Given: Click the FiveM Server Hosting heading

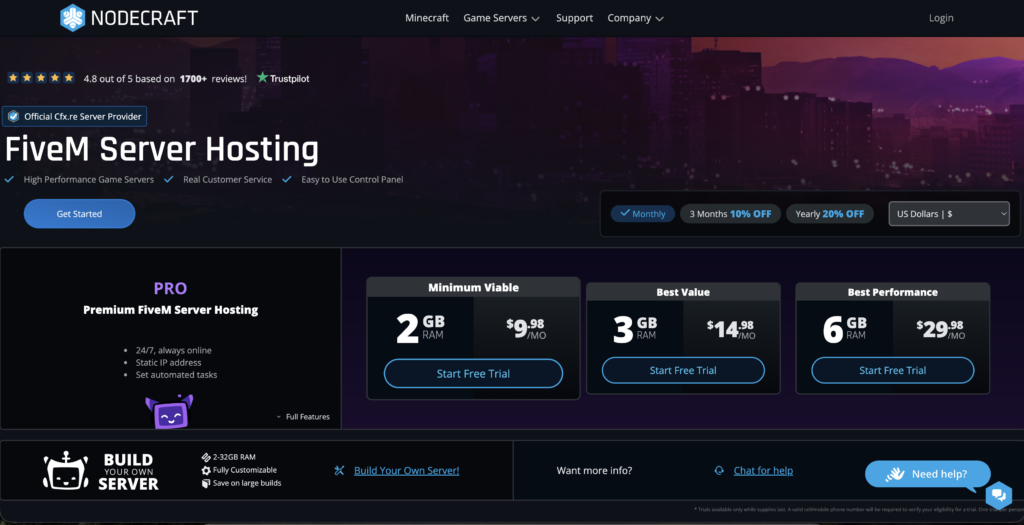Looking at the screenshot, I should point(162,149).
